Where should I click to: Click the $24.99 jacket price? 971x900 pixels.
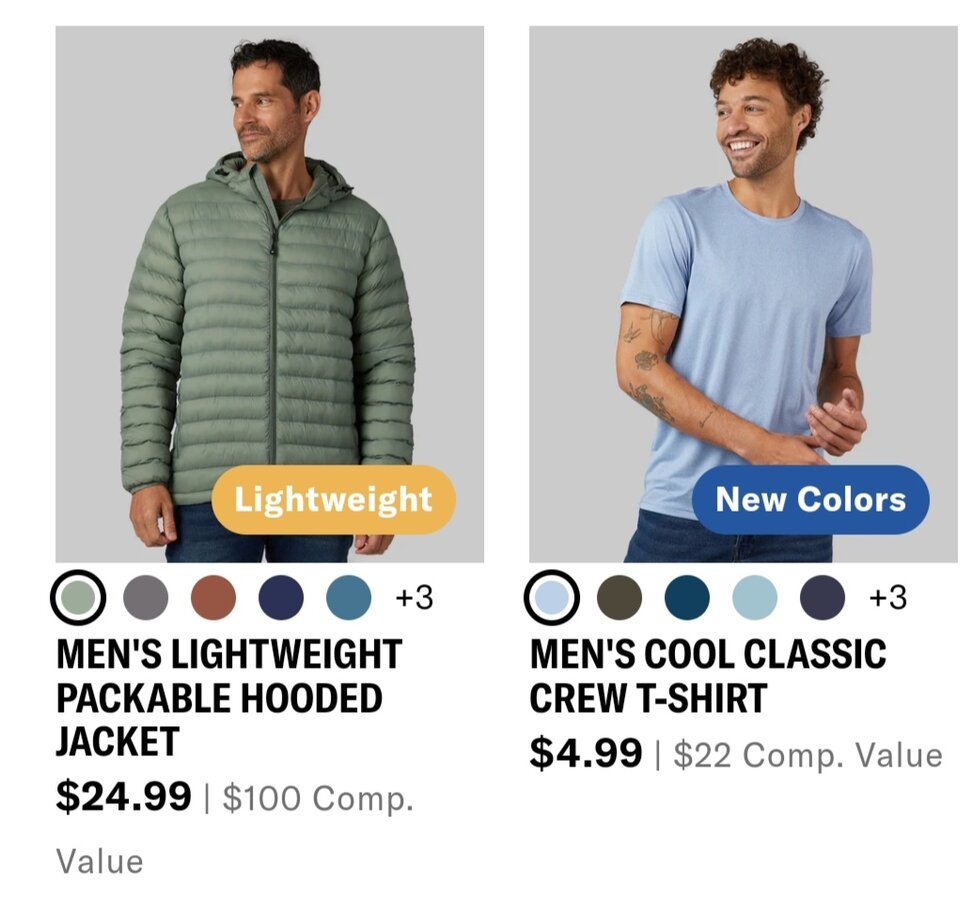coord(124,797)
